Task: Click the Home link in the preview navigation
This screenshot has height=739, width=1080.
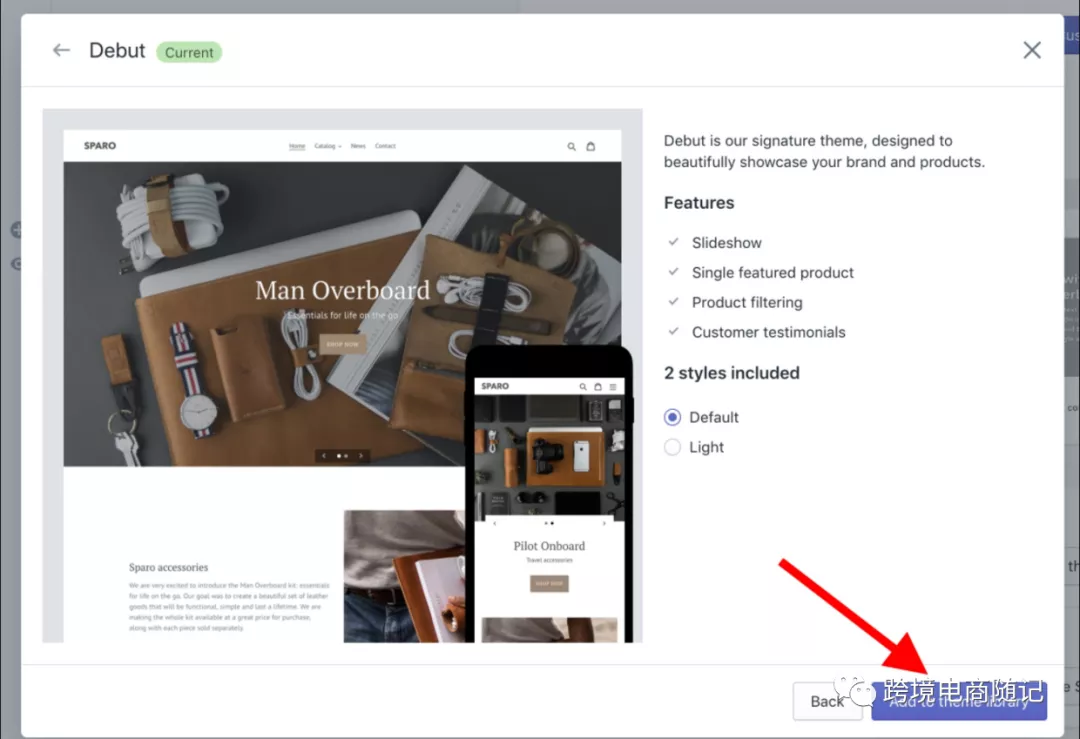Action: point(297,145)
